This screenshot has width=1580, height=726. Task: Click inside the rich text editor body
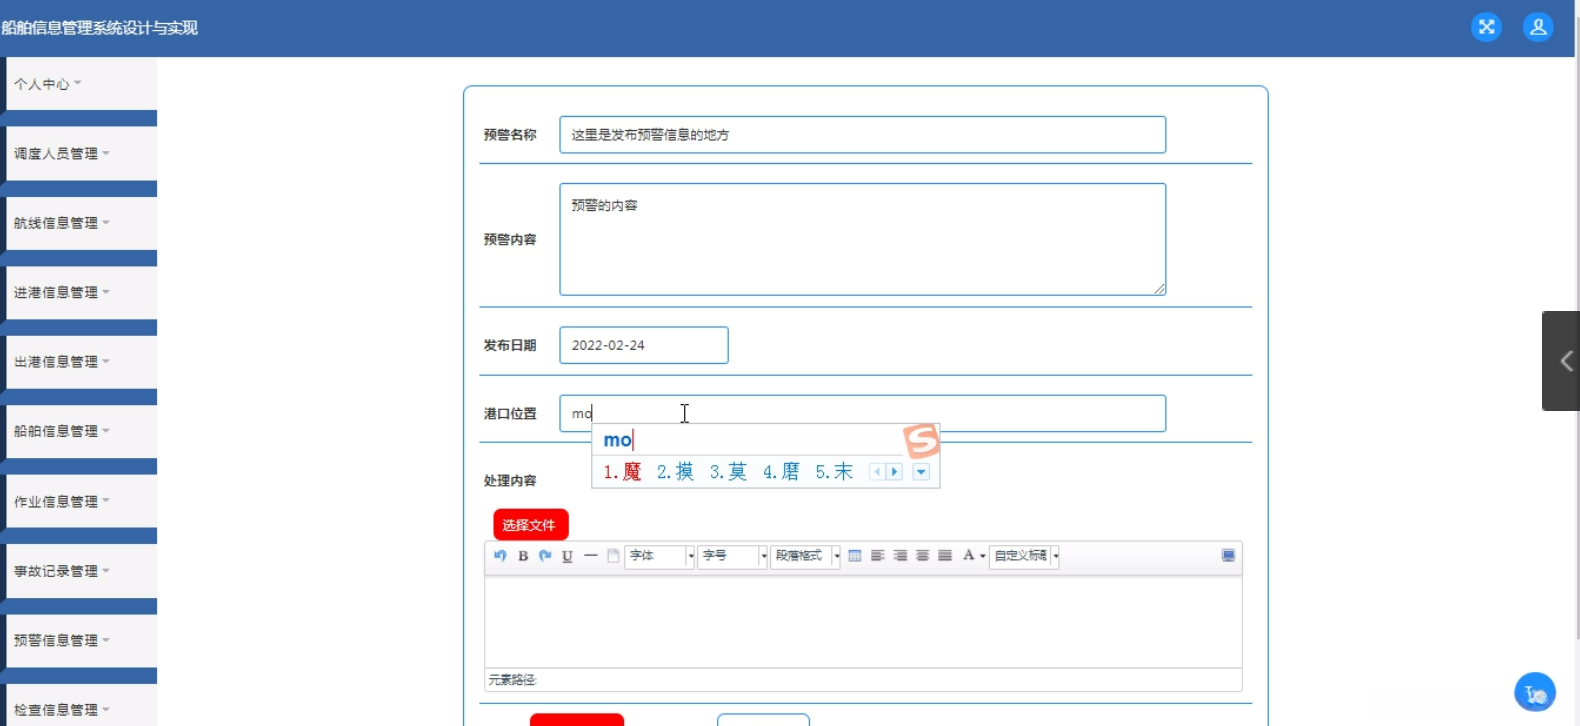click(x=863, y=622)
